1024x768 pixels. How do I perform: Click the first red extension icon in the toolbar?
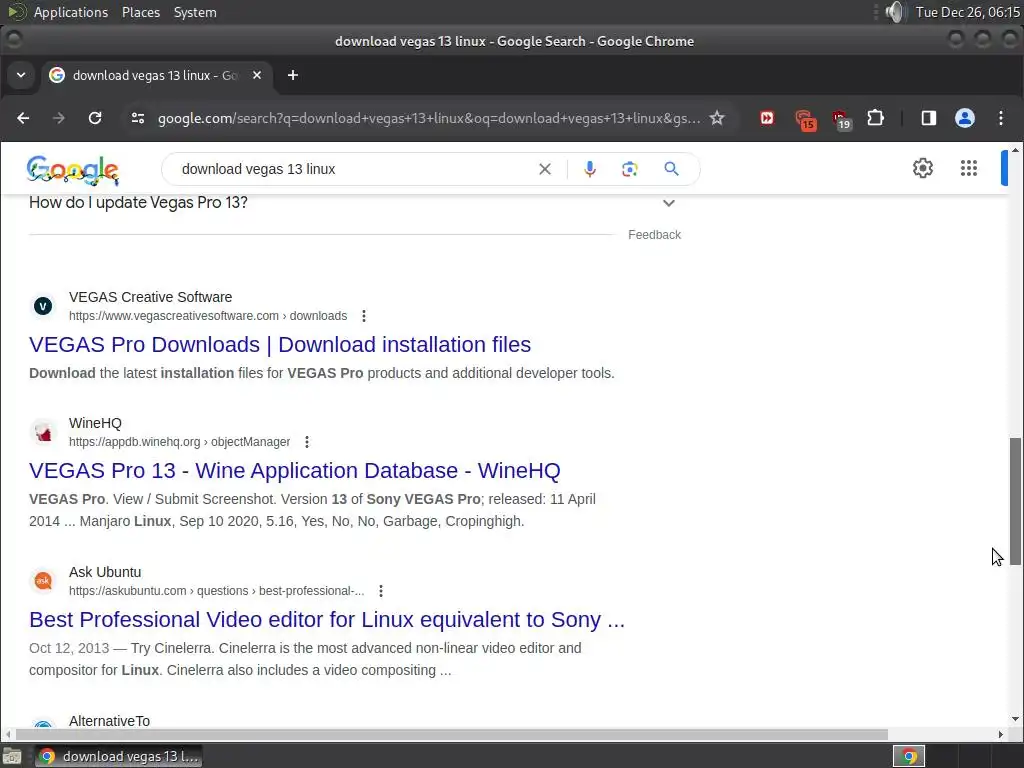click(767, 118)
